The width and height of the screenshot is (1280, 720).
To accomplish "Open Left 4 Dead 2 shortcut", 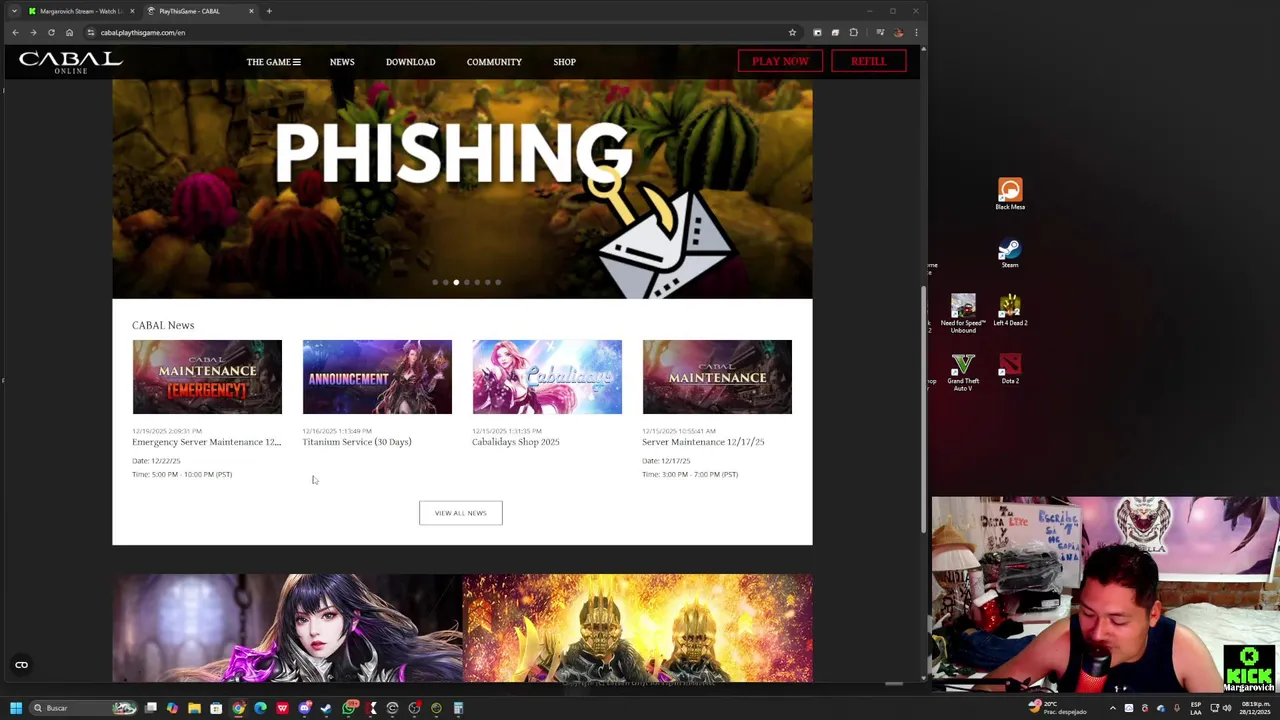I will (1010, 310).
